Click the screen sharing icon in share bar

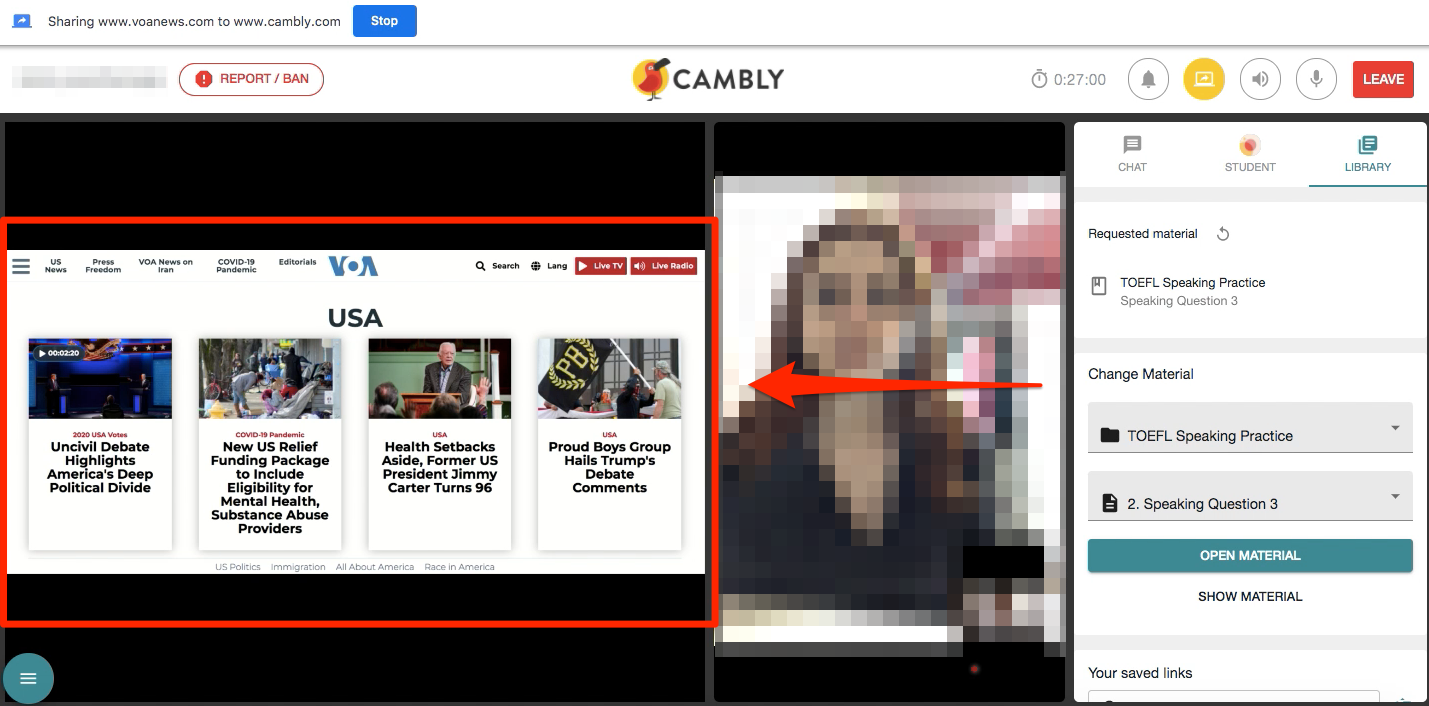(x=22, y=21)
